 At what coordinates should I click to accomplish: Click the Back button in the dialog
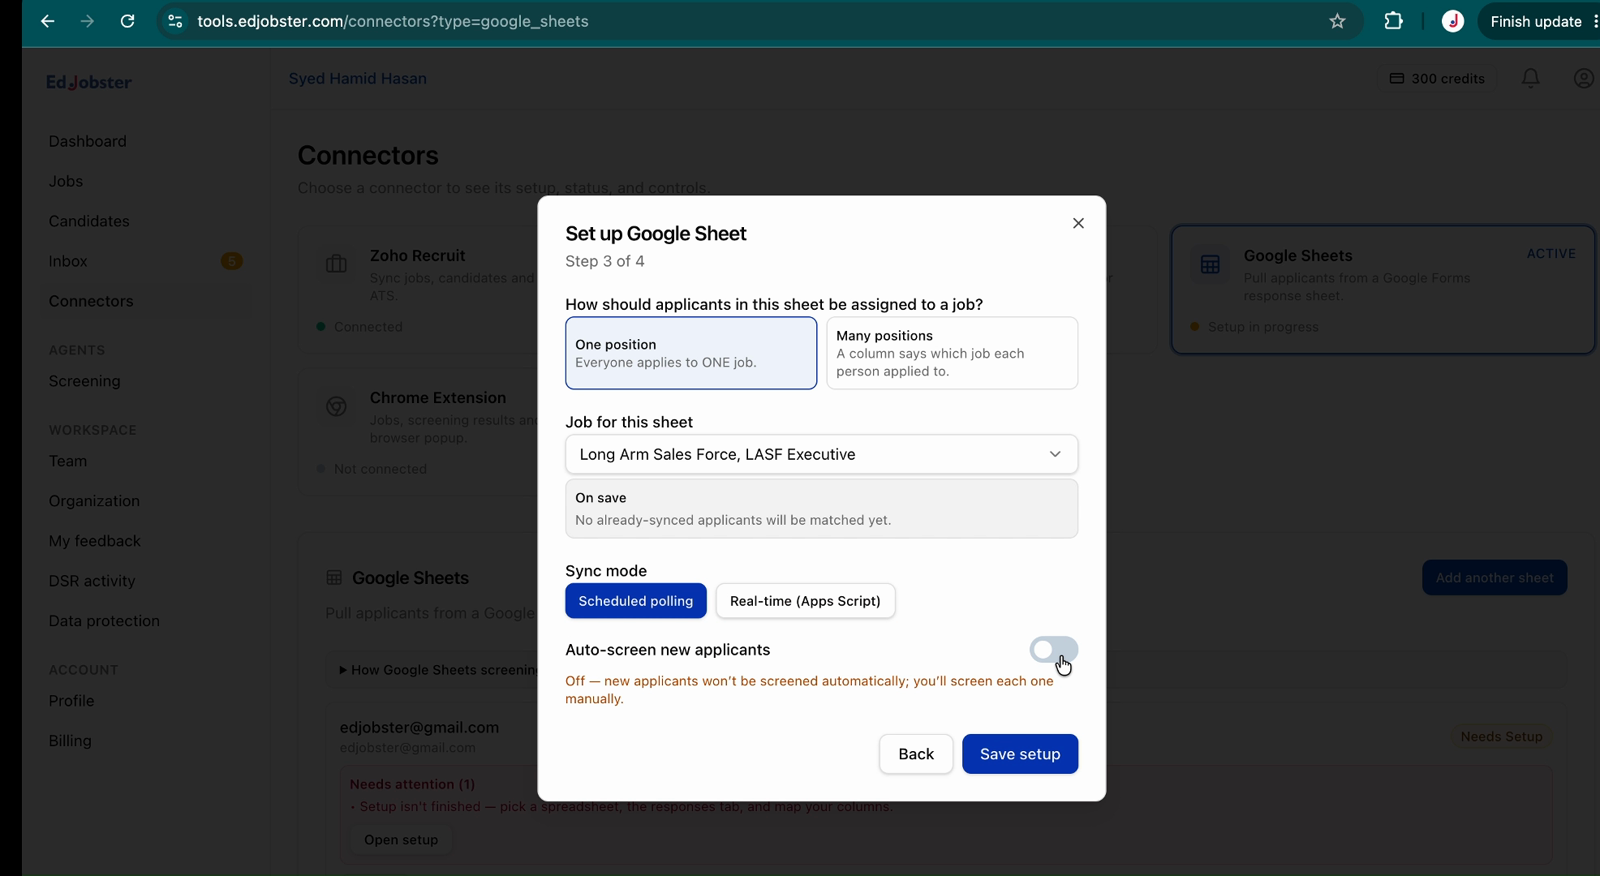(x=916, y=754)
